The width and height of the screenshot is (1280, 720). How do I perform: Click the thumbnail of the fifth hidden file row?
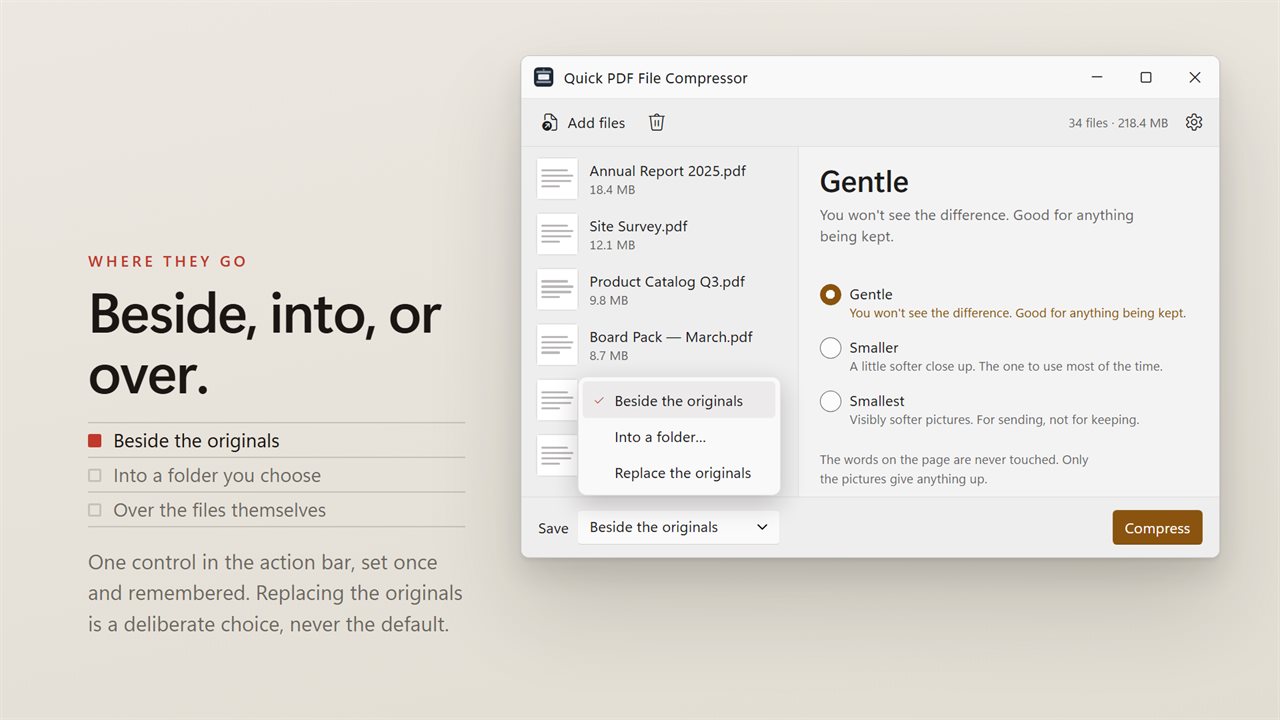pyautogui.click(x=557, y=400)
